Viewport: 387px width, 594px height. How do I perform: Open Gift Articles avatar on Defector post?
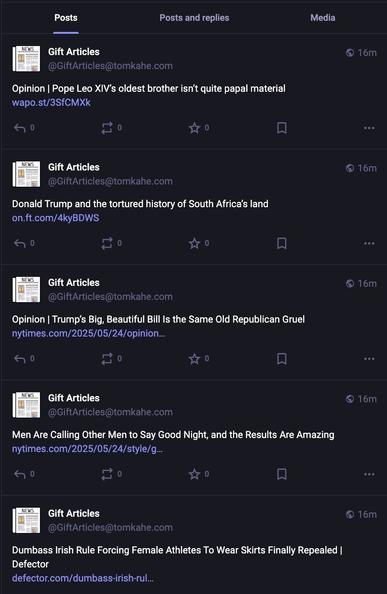pos(26,521)
